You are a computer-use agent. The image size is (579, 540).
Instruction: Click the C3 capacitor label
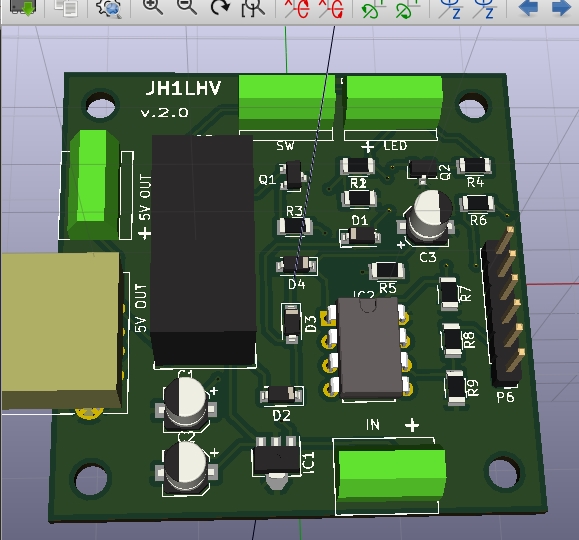click(428, 257)
